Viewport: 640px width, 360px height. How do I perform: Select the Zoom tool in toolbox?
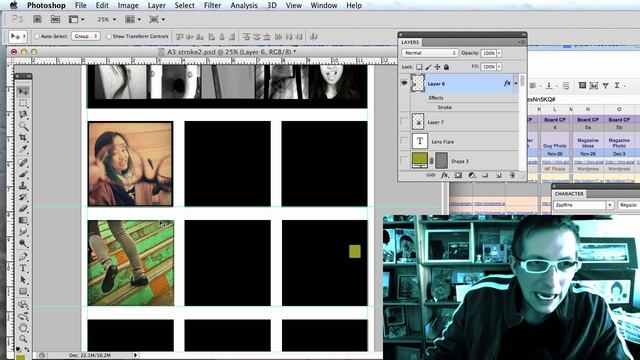[x=23, y=339]
